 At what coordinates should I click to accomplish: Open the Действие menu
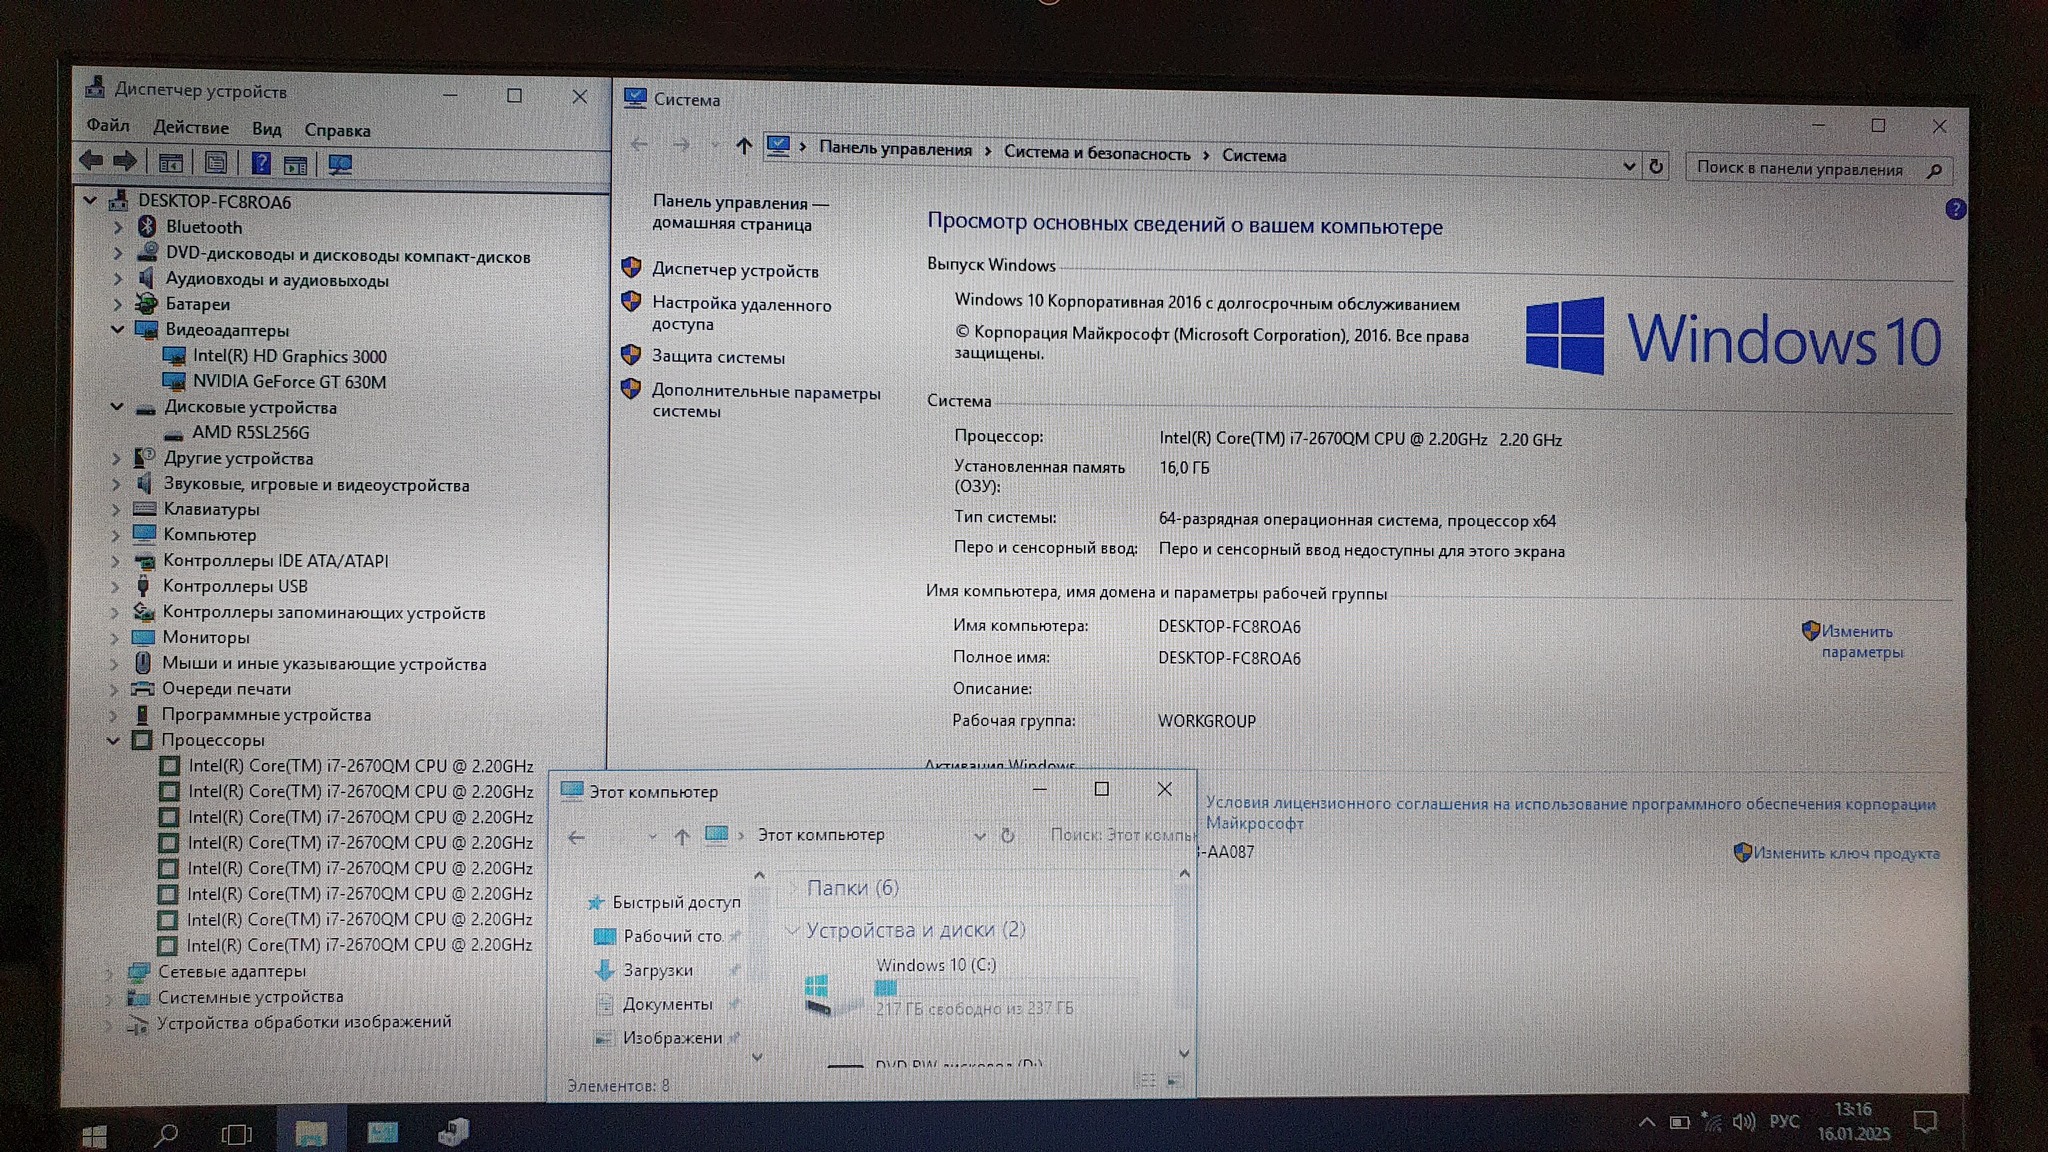190,128
